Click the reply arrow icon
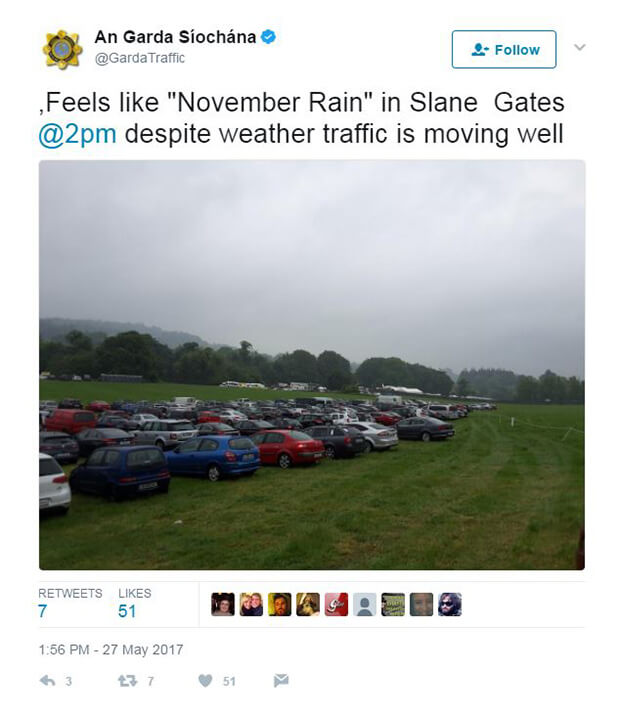This screenshot has width=620, height=716. pyautogui.click(x=47, y=681)
